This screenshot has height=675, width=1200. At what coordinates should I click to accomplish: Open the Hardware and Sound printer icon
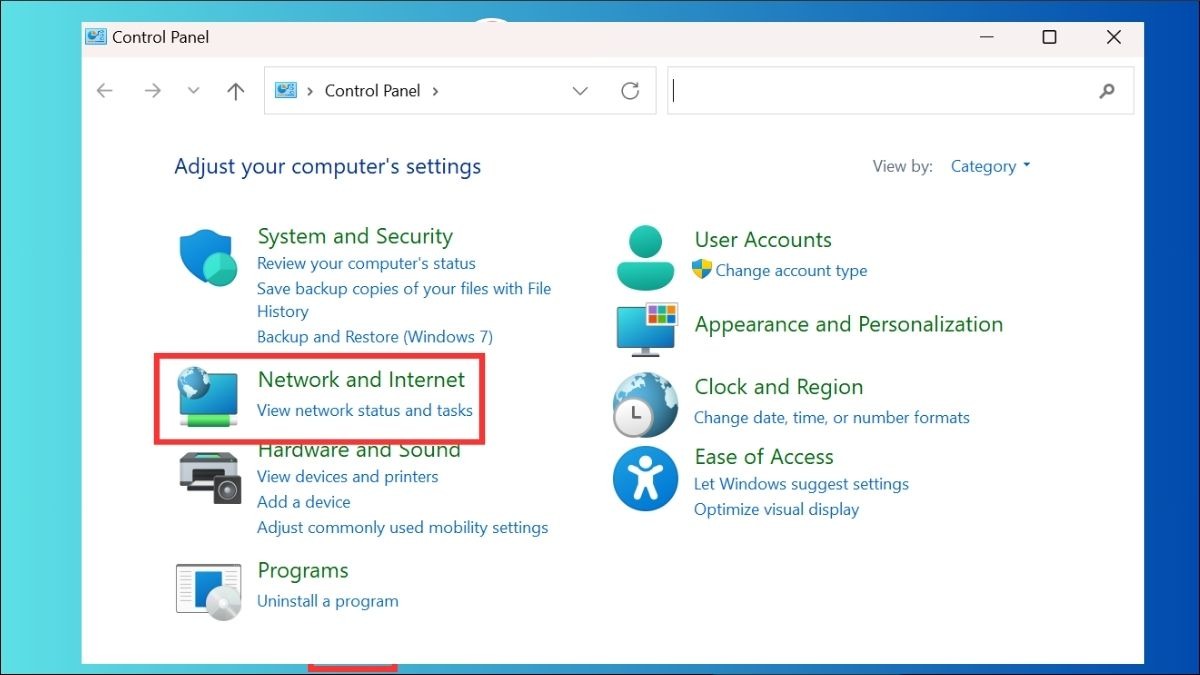[x=210, y=477]
